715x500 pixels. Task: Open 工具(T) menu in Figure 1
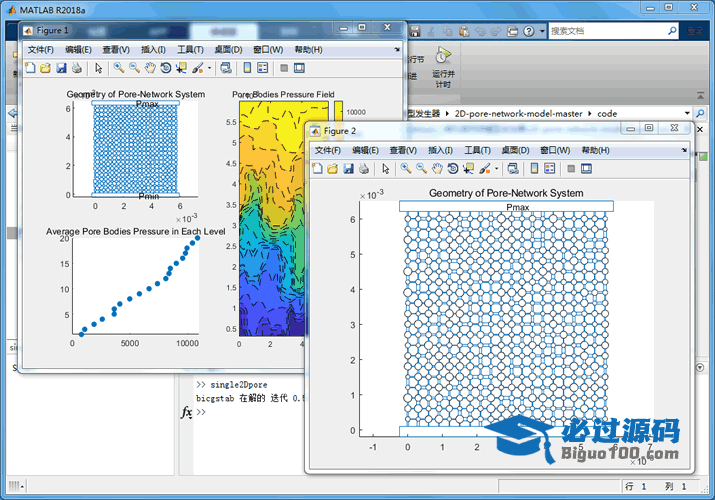[190, 50]
